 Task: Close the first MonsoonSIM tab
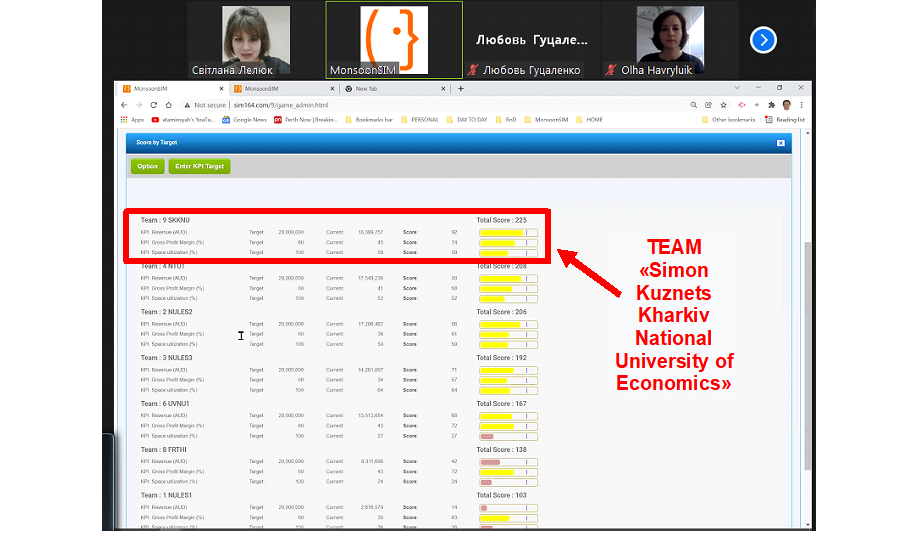[221, 89]
